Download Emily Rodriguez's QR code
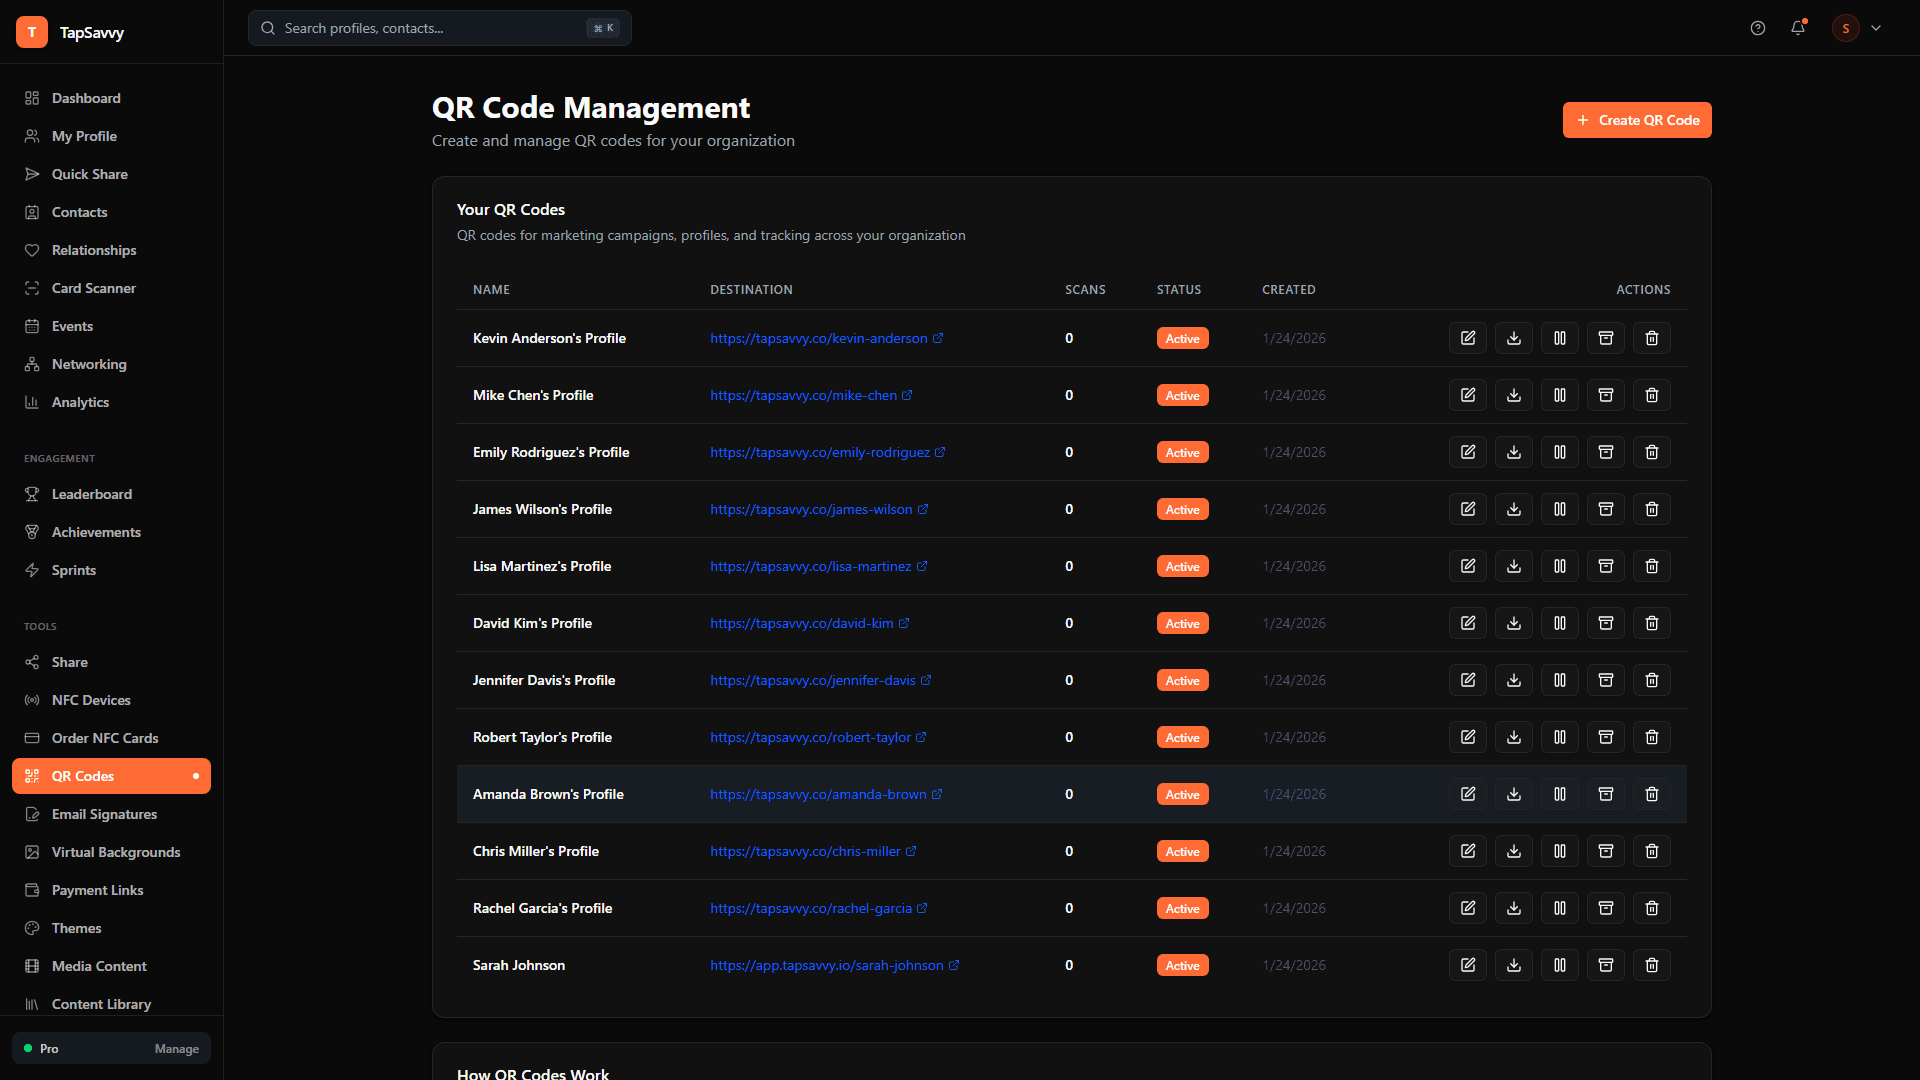 click(1513, 452)
